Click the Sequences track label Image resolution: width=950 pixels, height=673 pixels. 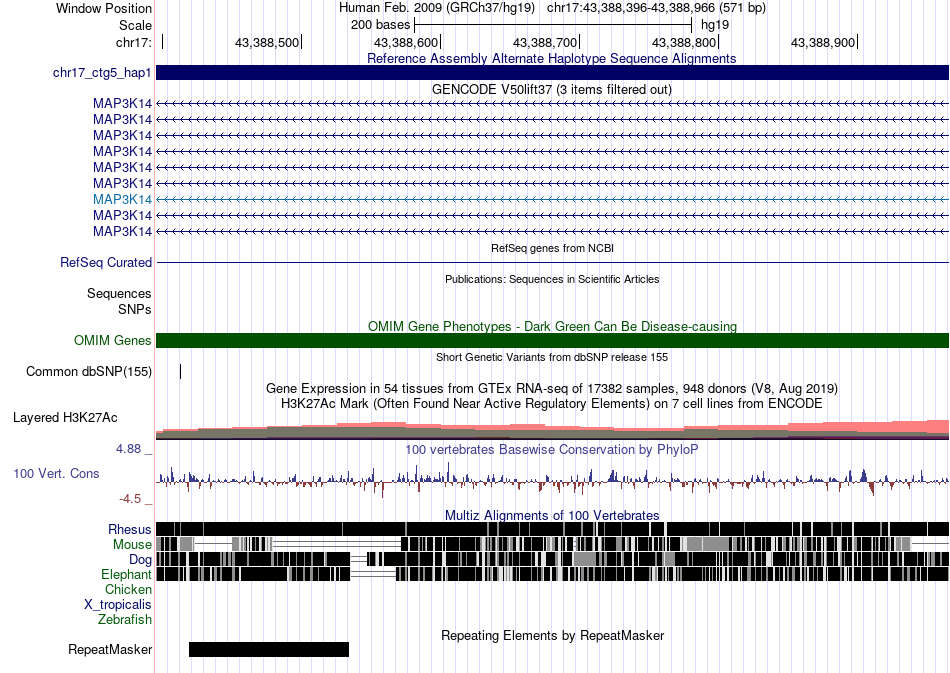coord(119,294)
